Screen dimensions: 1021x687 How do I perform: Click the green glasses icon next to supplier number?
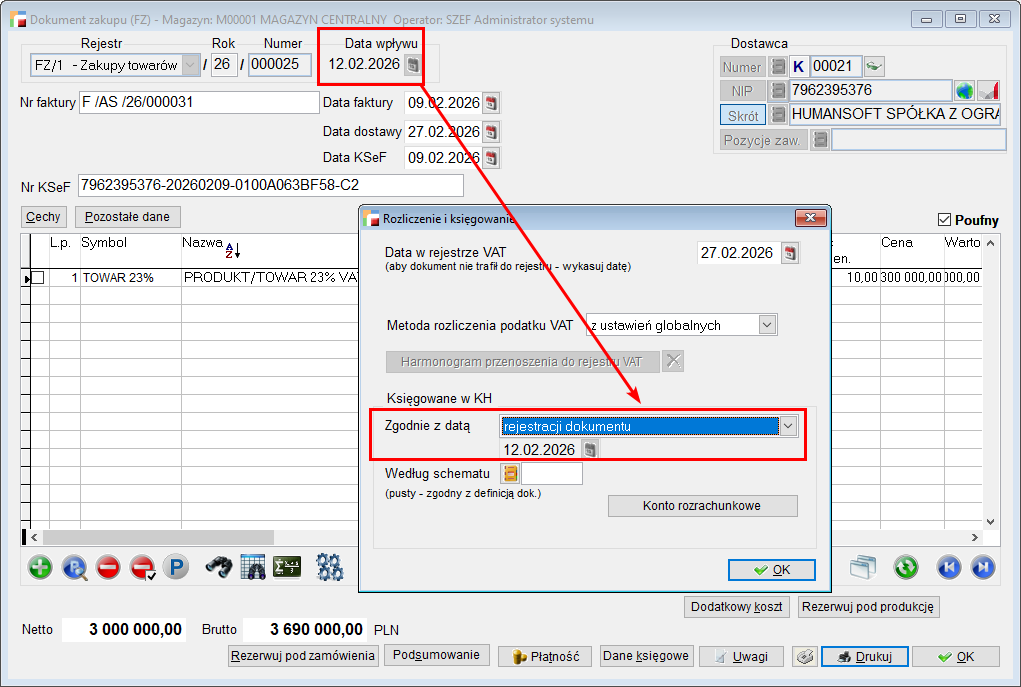tap(874, 67)
